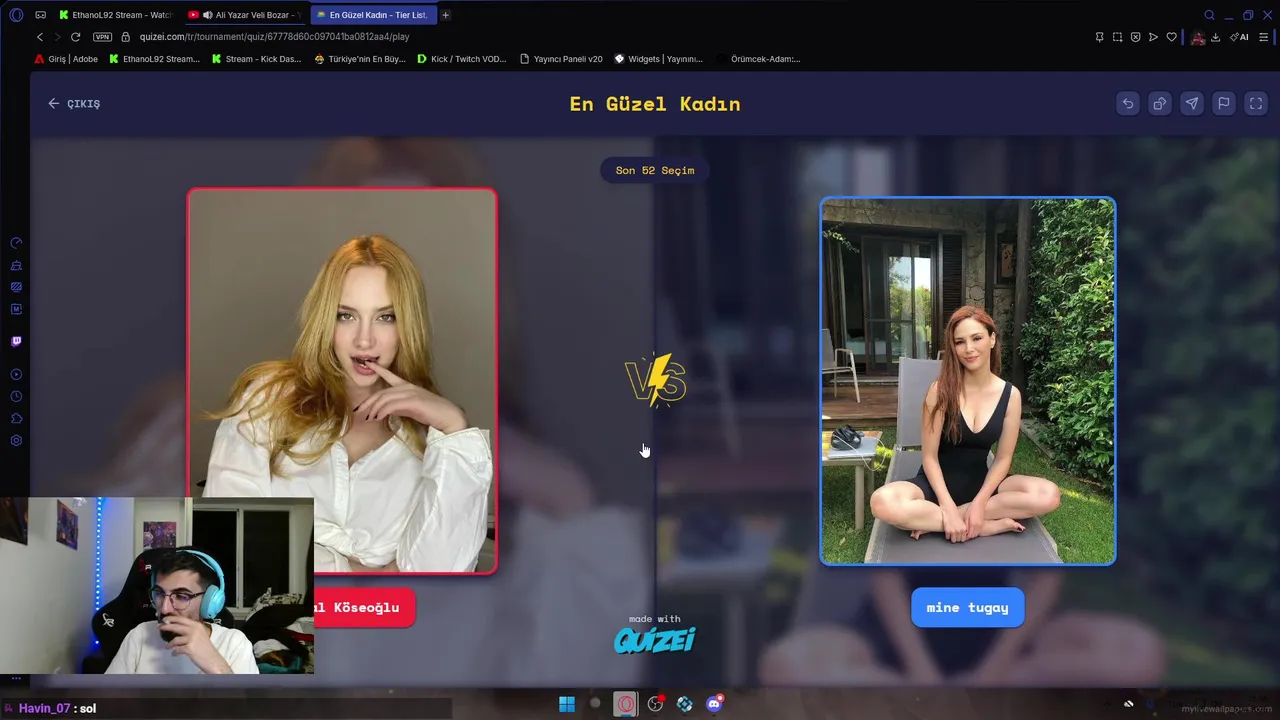Screen dimensions: 1280x720
Task: Select the En Güzel Kadın - Tier List tab
Action: pyautogui.click(x=375, y=15)
